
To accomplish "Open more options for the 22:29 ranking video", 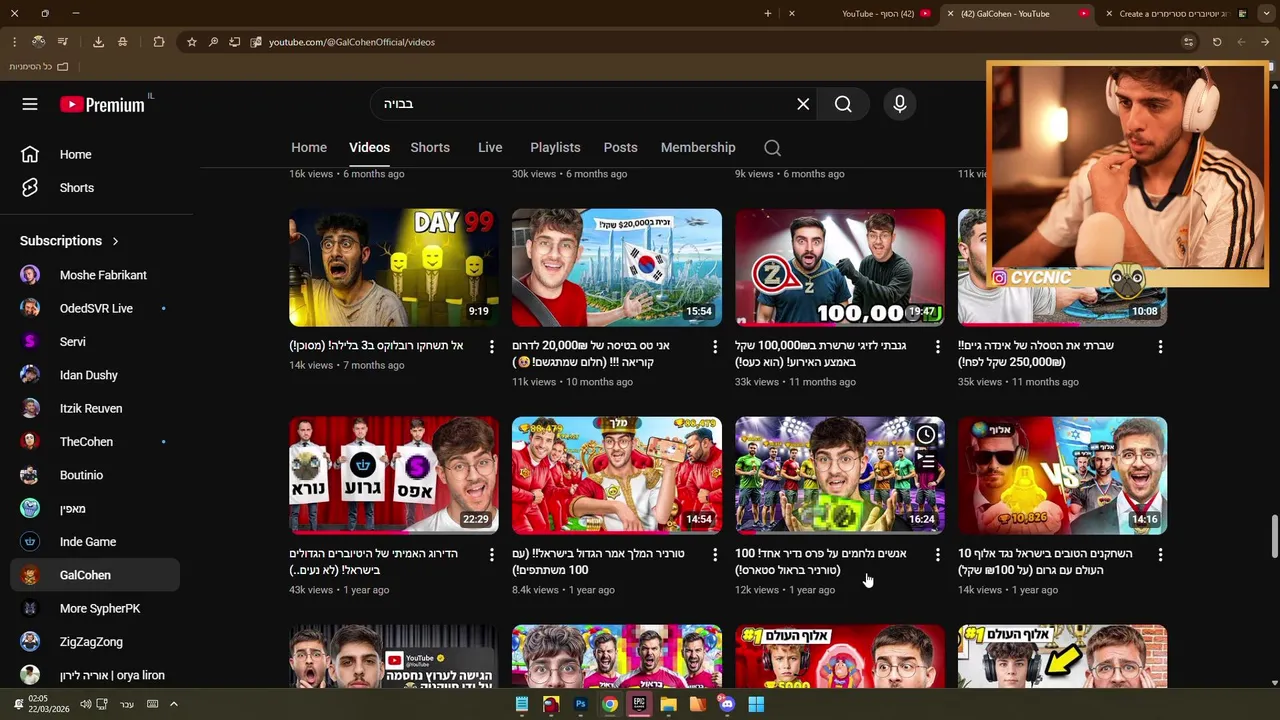I will pyautogui.click(x=491, y=554).
